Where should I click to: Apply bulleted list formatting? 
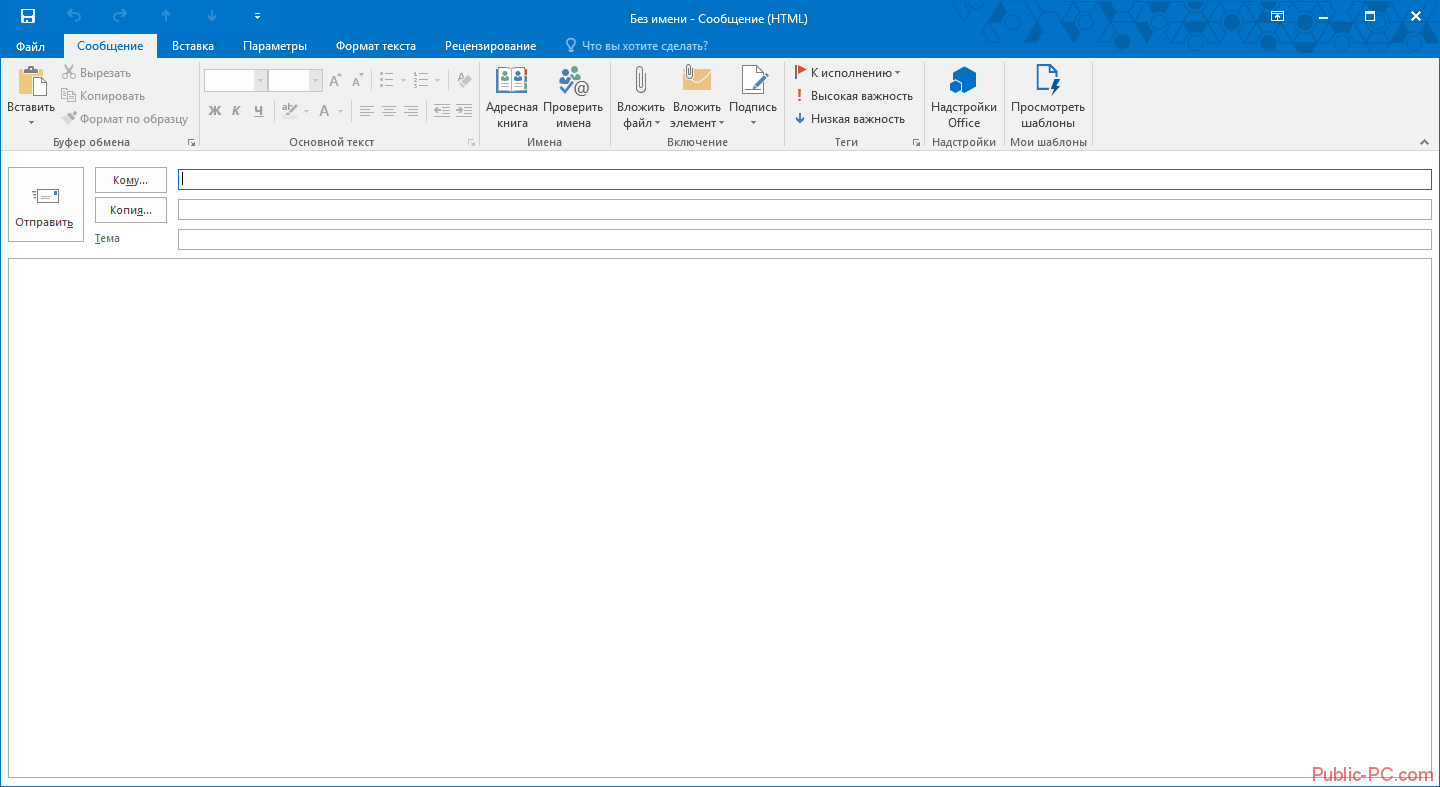coord(387,81)
